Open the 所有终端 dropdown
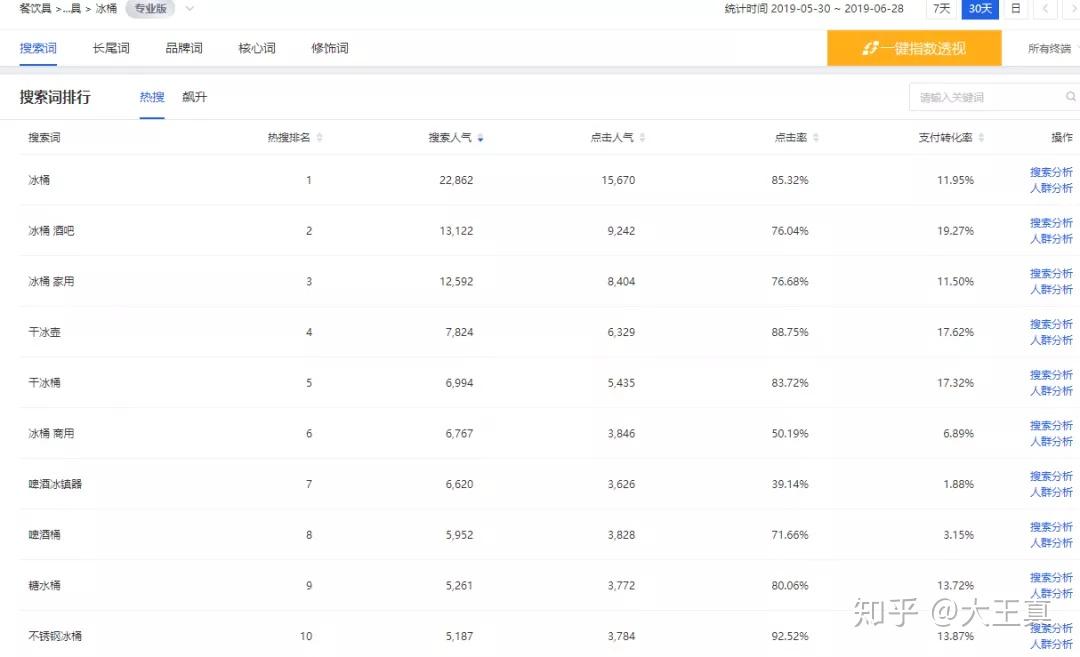The height and width of the screenshot is (657, 1080). (1051, 48)
